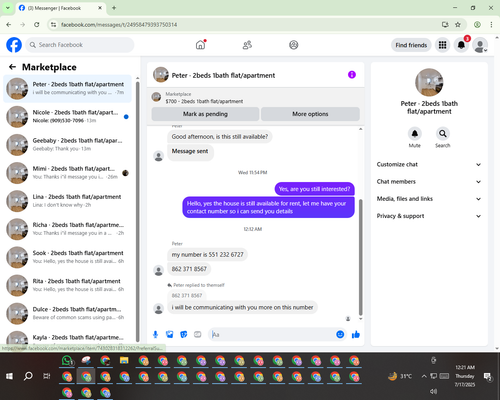Click More options button
This screenshot has height=400, width=500.
tap(310, 114)
